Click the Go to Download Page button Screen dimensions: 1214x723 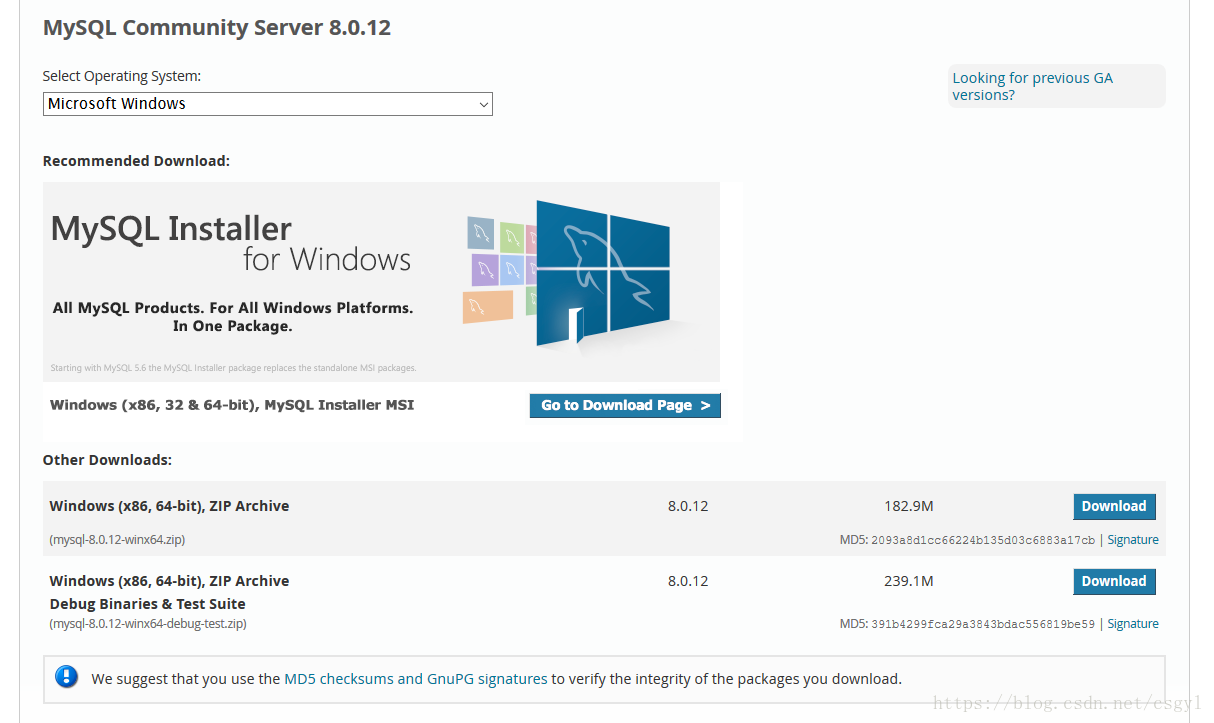625,405
